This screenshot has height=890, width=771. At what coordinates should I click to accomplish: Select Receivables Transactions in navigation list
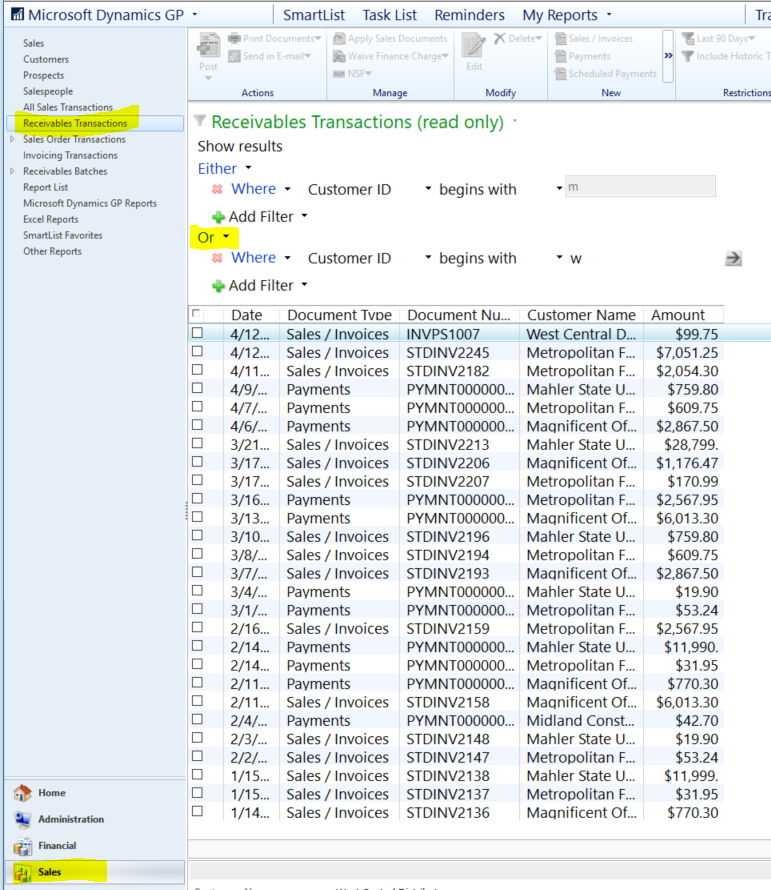click(x=75, y=123)
